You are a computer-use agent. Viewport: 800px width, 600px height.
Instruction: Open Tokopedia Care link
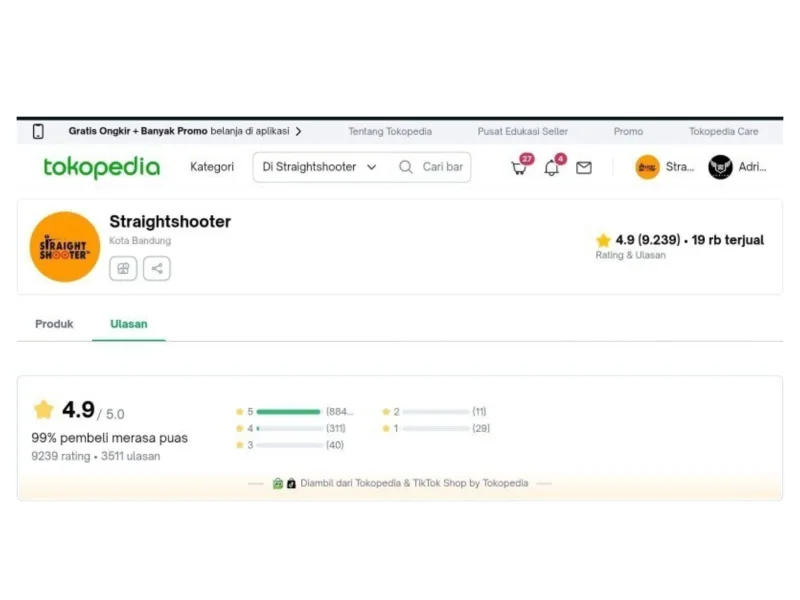(723, 131)
